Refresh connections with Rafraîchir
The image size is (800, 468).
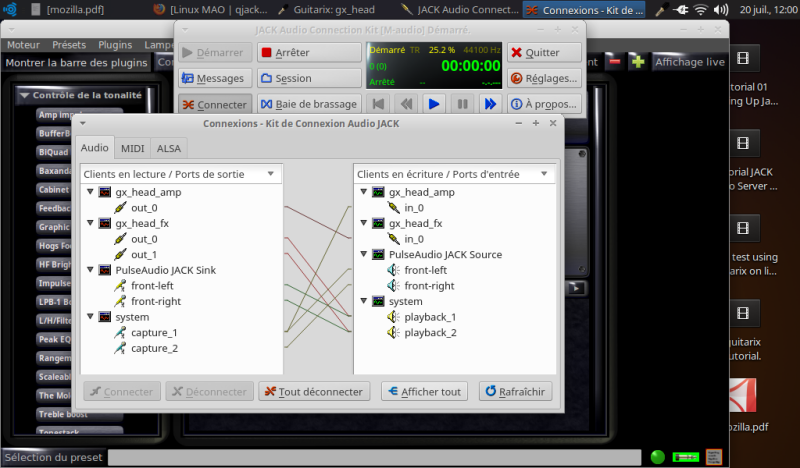coord(515,391)
